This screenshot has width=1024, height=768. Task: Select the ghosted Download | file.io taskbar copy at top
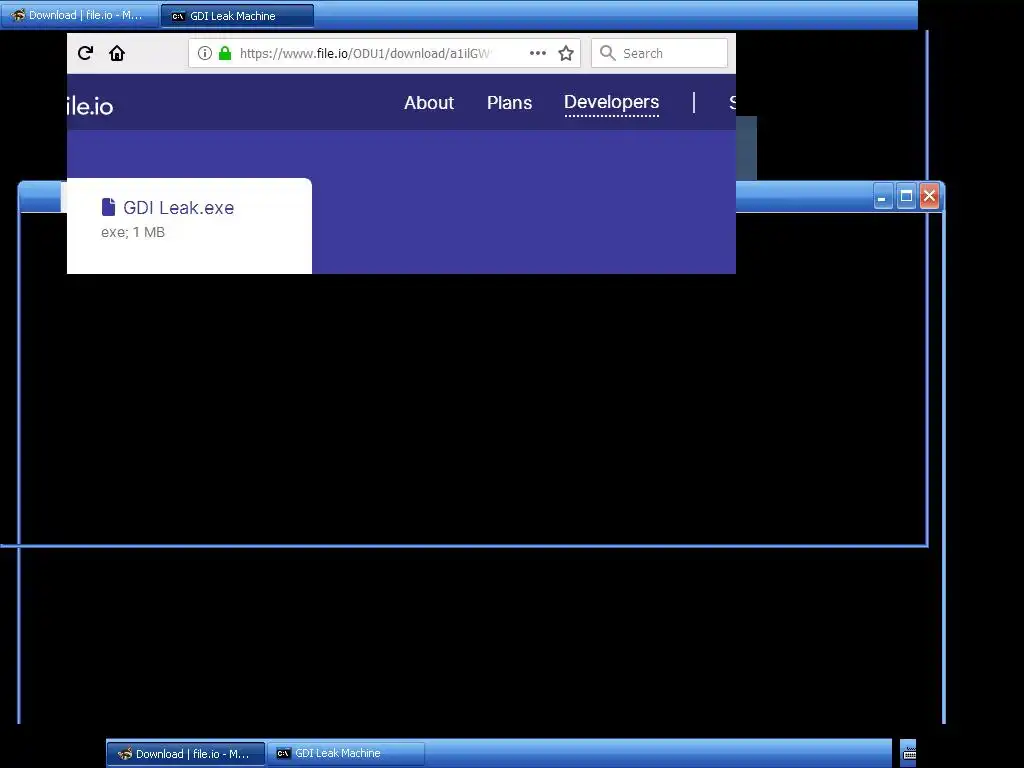pos(80,15)
